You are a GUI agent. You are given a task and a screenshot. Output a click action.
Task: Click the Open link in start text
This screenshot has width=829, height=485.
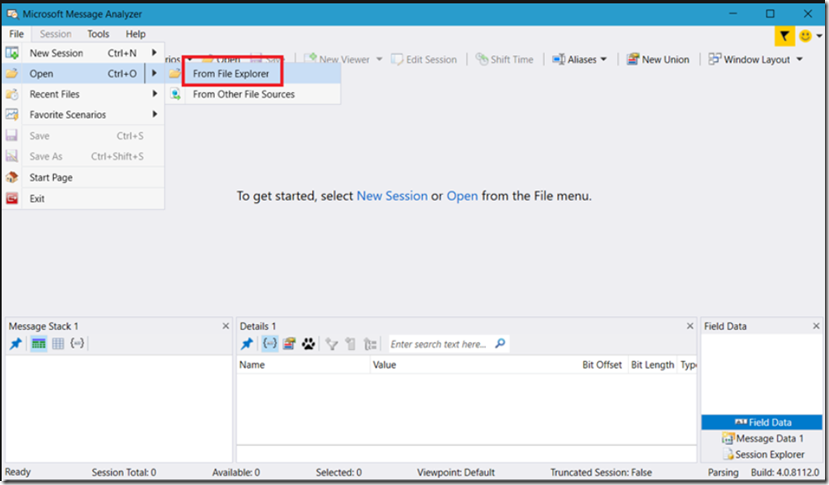click(462, 196)
